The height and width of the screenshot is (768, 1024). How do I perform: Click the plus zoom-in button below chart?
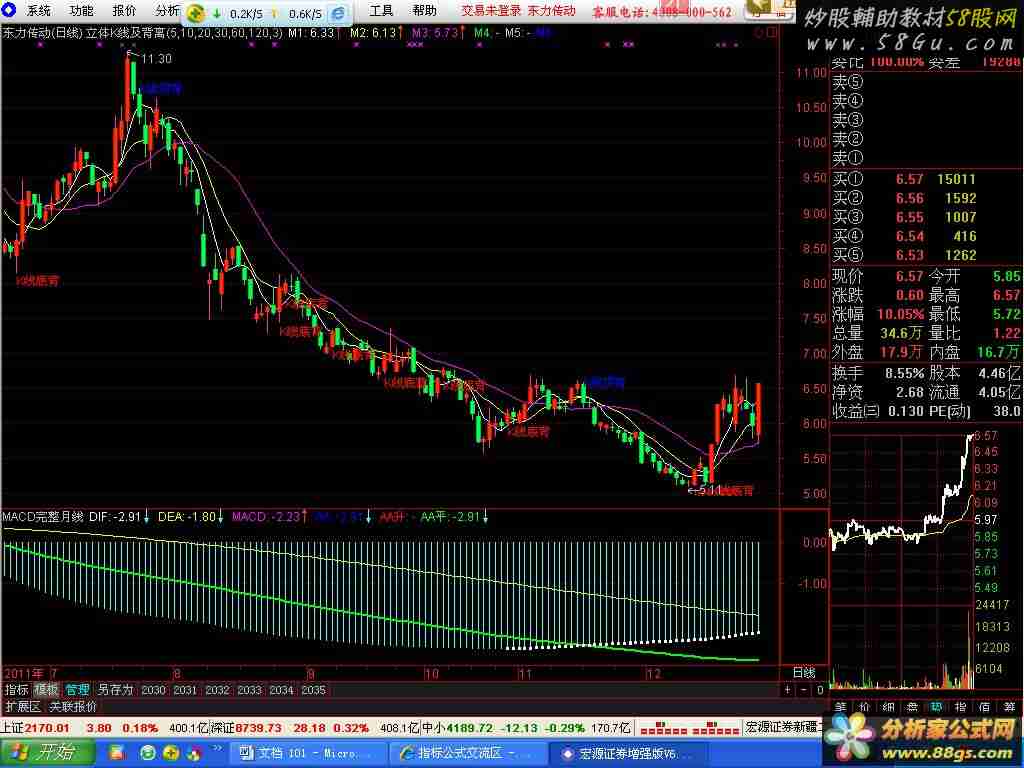[x=788, y=690]
